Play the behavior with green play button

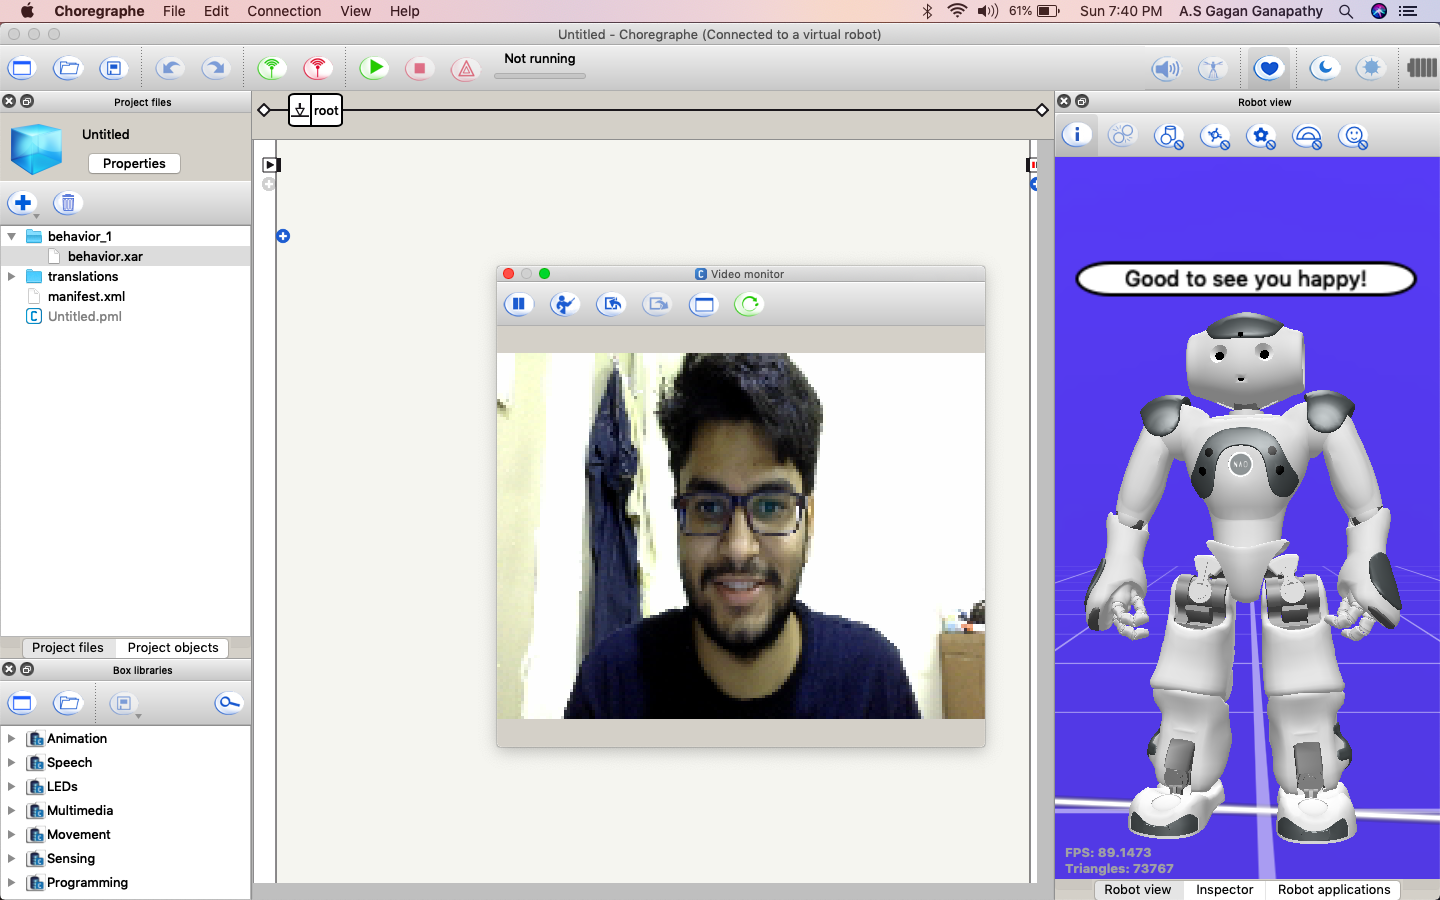[374, 69]
